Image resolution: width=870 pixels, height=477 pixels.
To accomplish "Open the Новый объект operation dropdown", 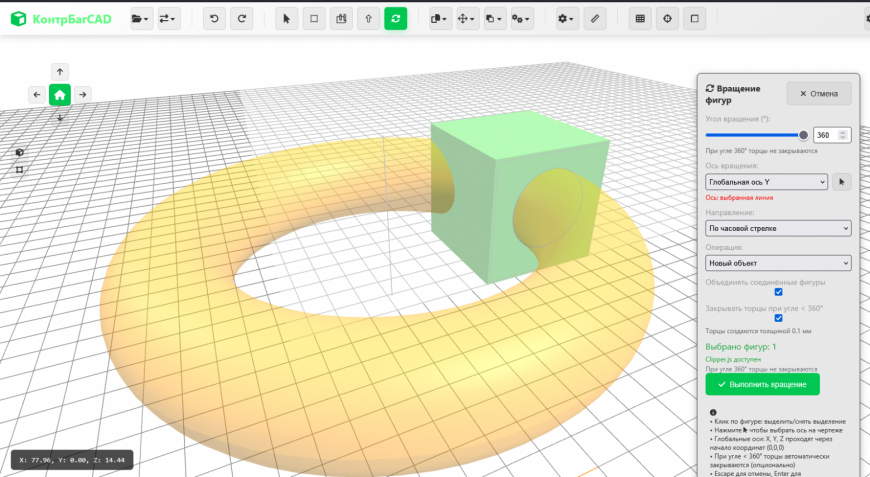I will tap(778, 263).
